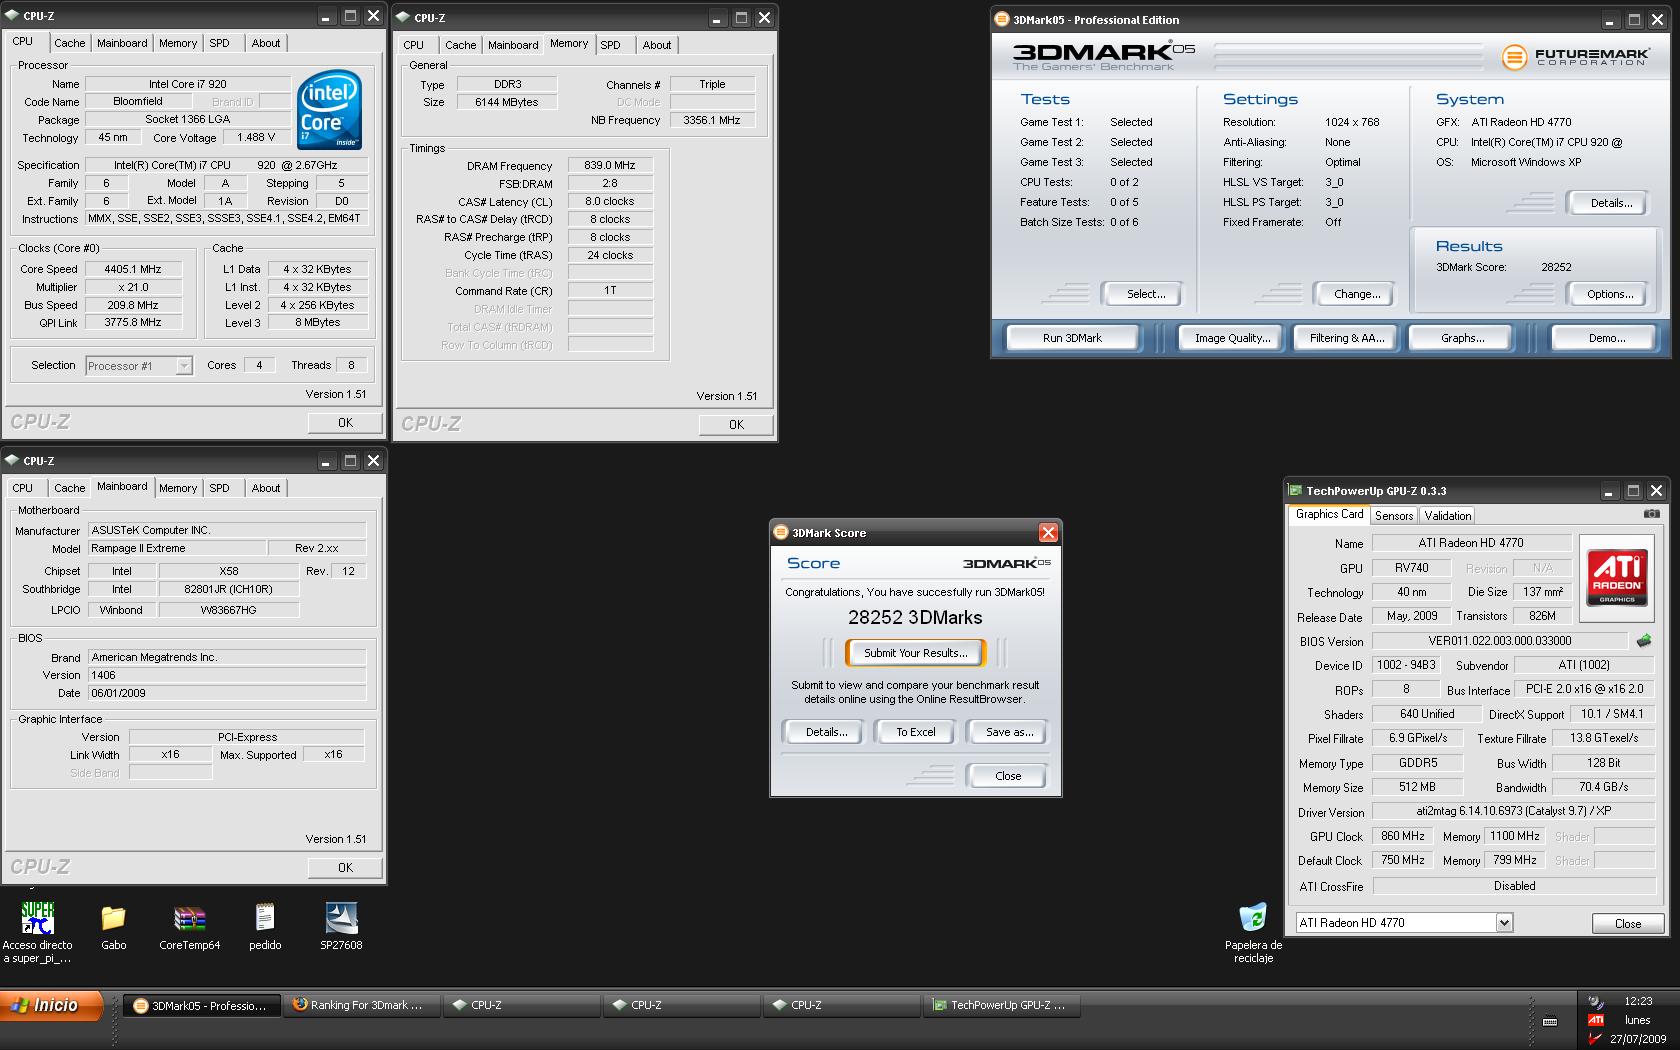The width and height of the screenshot is (1680, 1050).
Task: Open the super_pi shortcut desktop icon
Action: coord(38,918)
